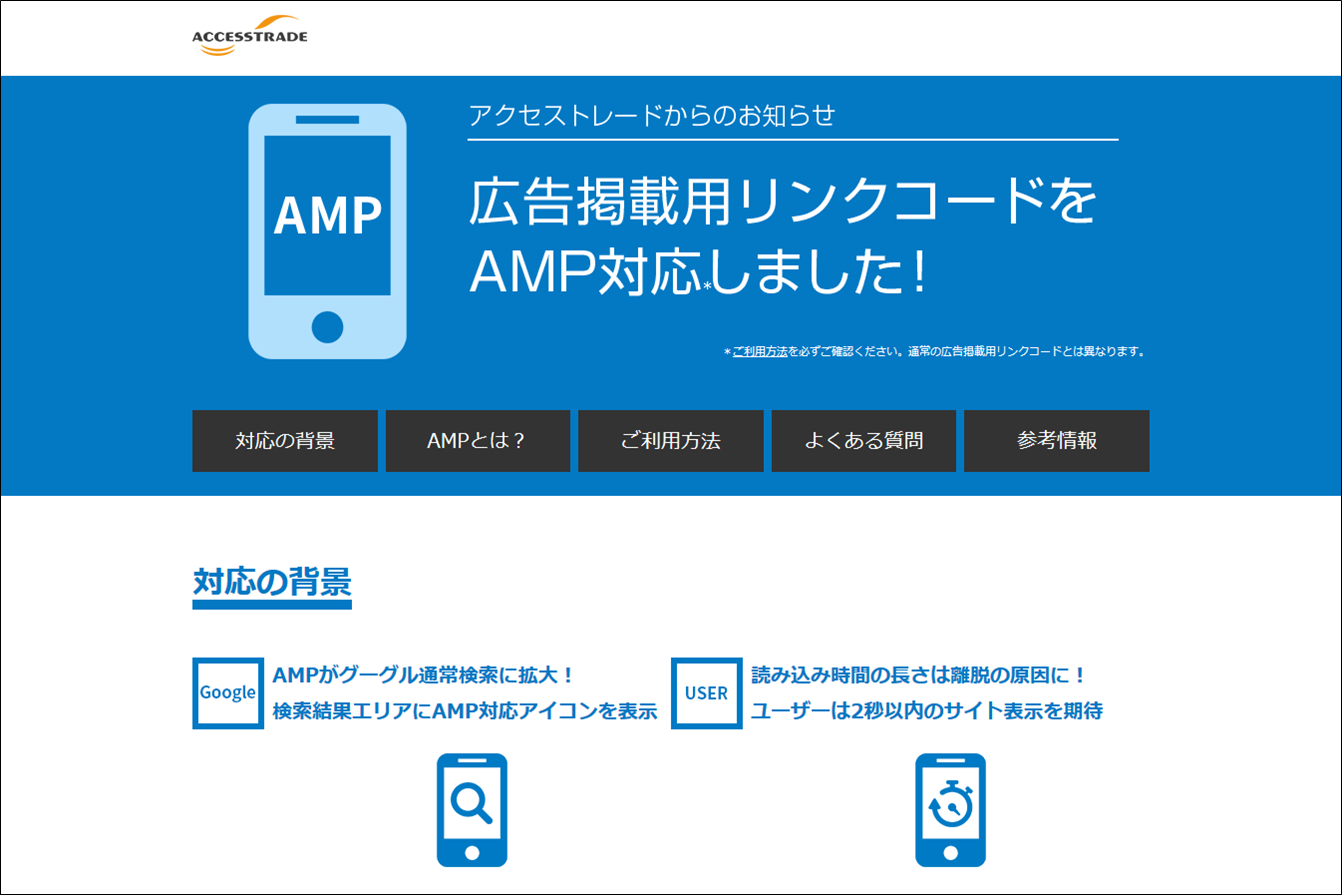Click the アクセストレードからのお知らせ heading
Viewport: 1342px width, 895px height.
tap(651, 116)
